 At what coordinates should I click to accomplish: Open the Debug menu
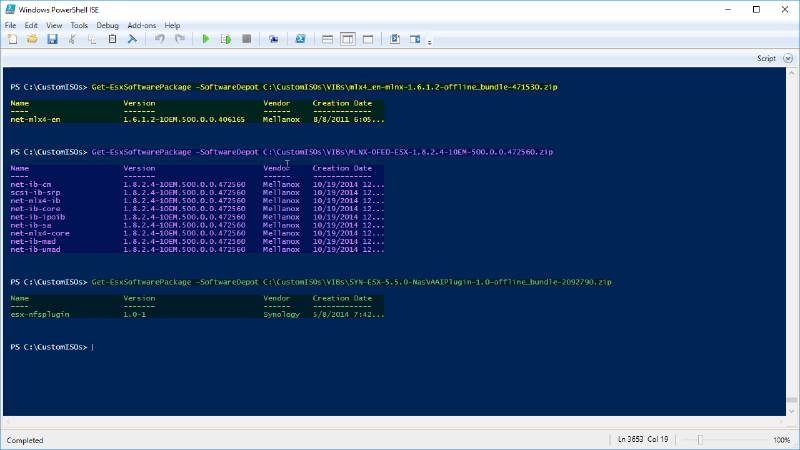[108, 26]
